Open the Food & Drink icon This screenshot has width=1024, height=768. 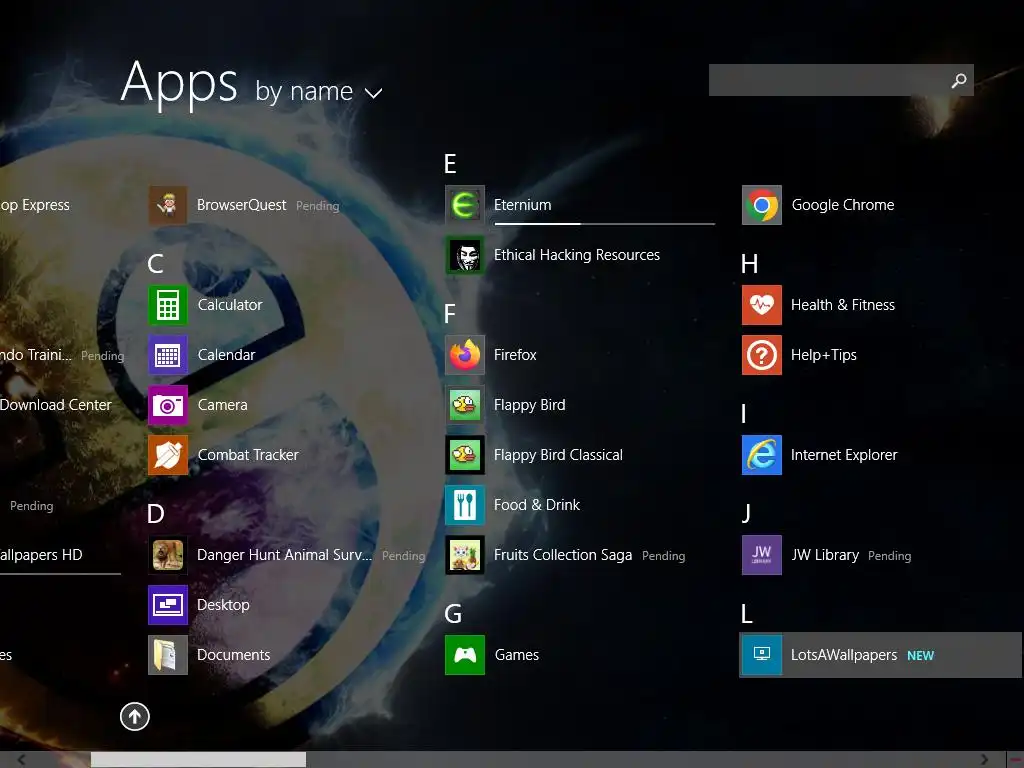tap(465, 505)
